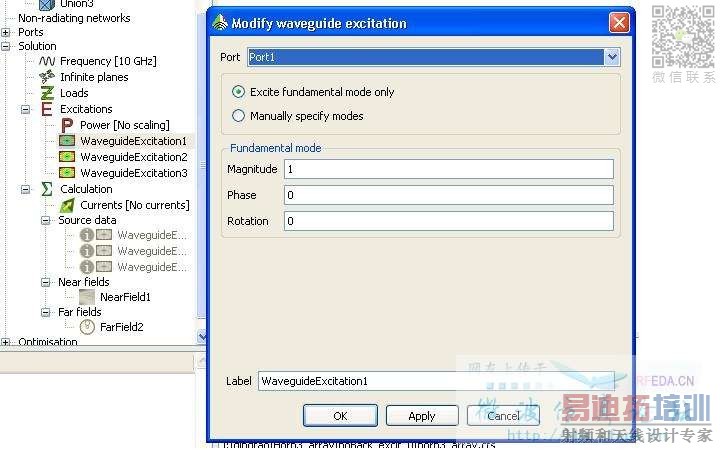Viewport: 720px width, 450px height.
Task: Select FarField2 tree item
Action: (122, 327)
